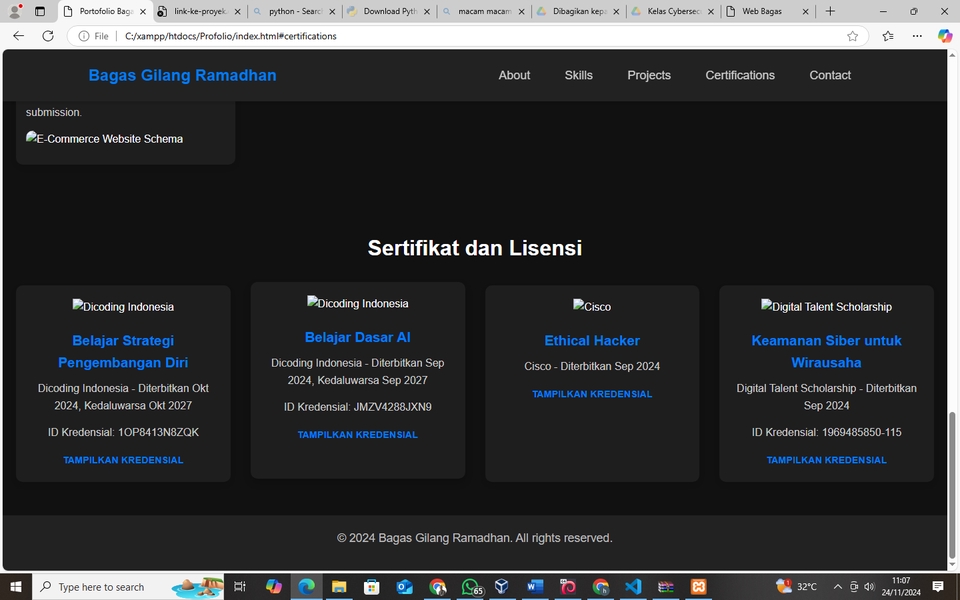The height and width of the screenshot is (600, 960).
Task: Open Edge Settings and more menu
Action: coord(917,36)
